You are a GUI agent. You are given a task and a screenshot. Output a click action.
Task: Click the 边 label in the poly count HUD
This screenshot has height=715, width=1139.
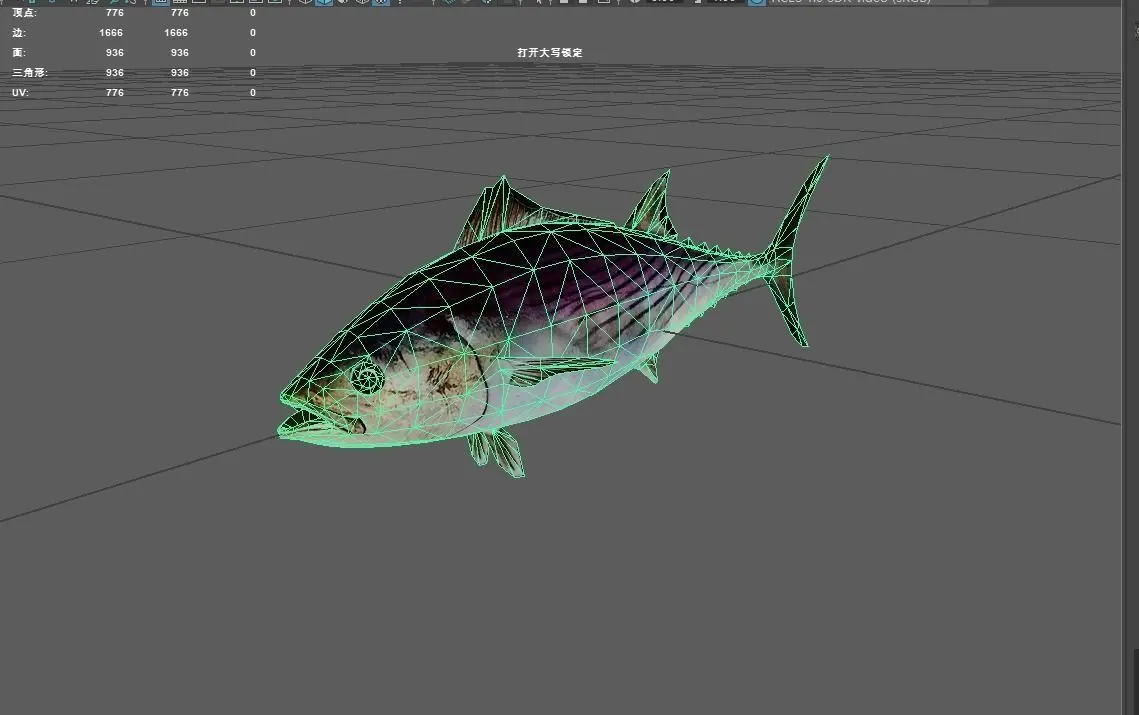click(x=19, y=33)
